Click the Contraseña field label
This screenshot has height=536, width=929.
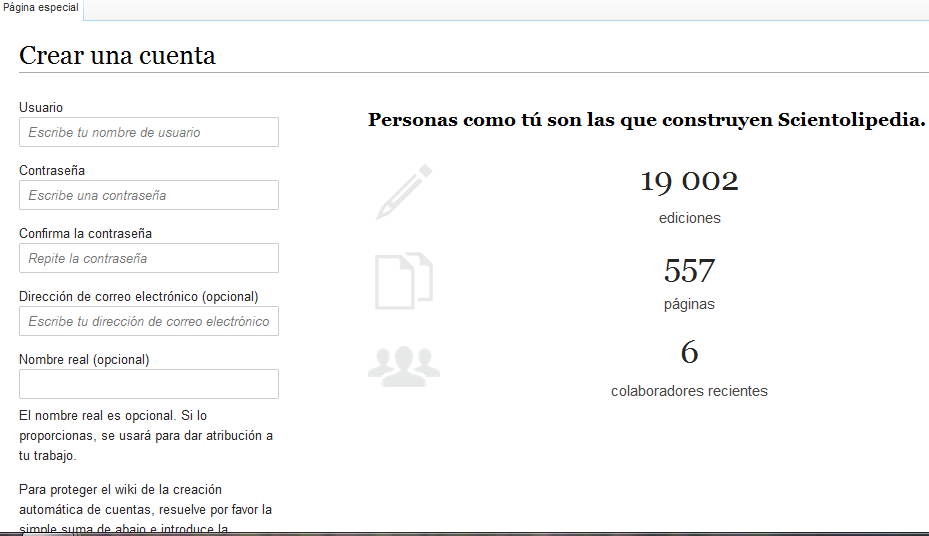pyautogui.click(x=52, y=171)
